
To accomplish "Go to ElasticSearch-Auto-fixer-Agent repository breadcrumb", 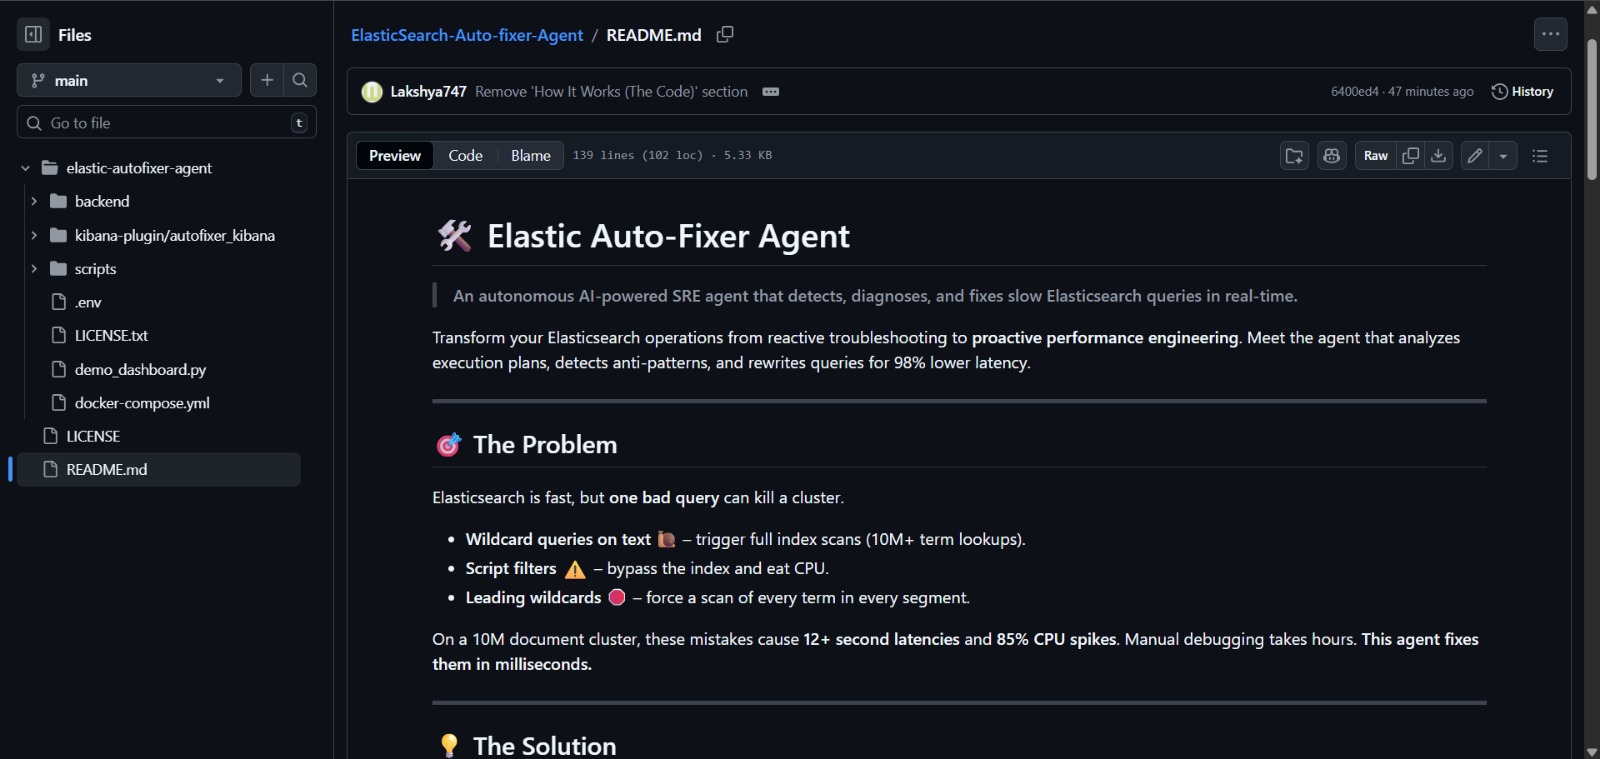I will pyautogui.click(x=467, y=35).
